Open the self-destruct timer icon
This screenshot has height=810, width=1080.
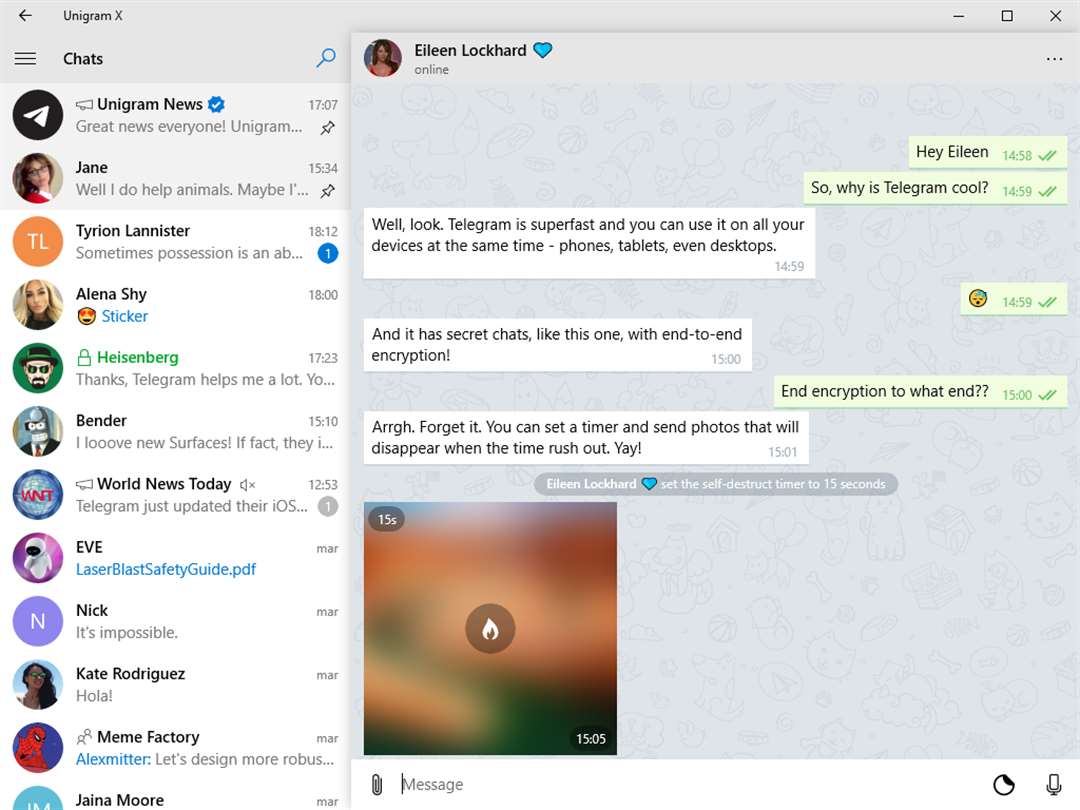click(x=1004, y=784)
